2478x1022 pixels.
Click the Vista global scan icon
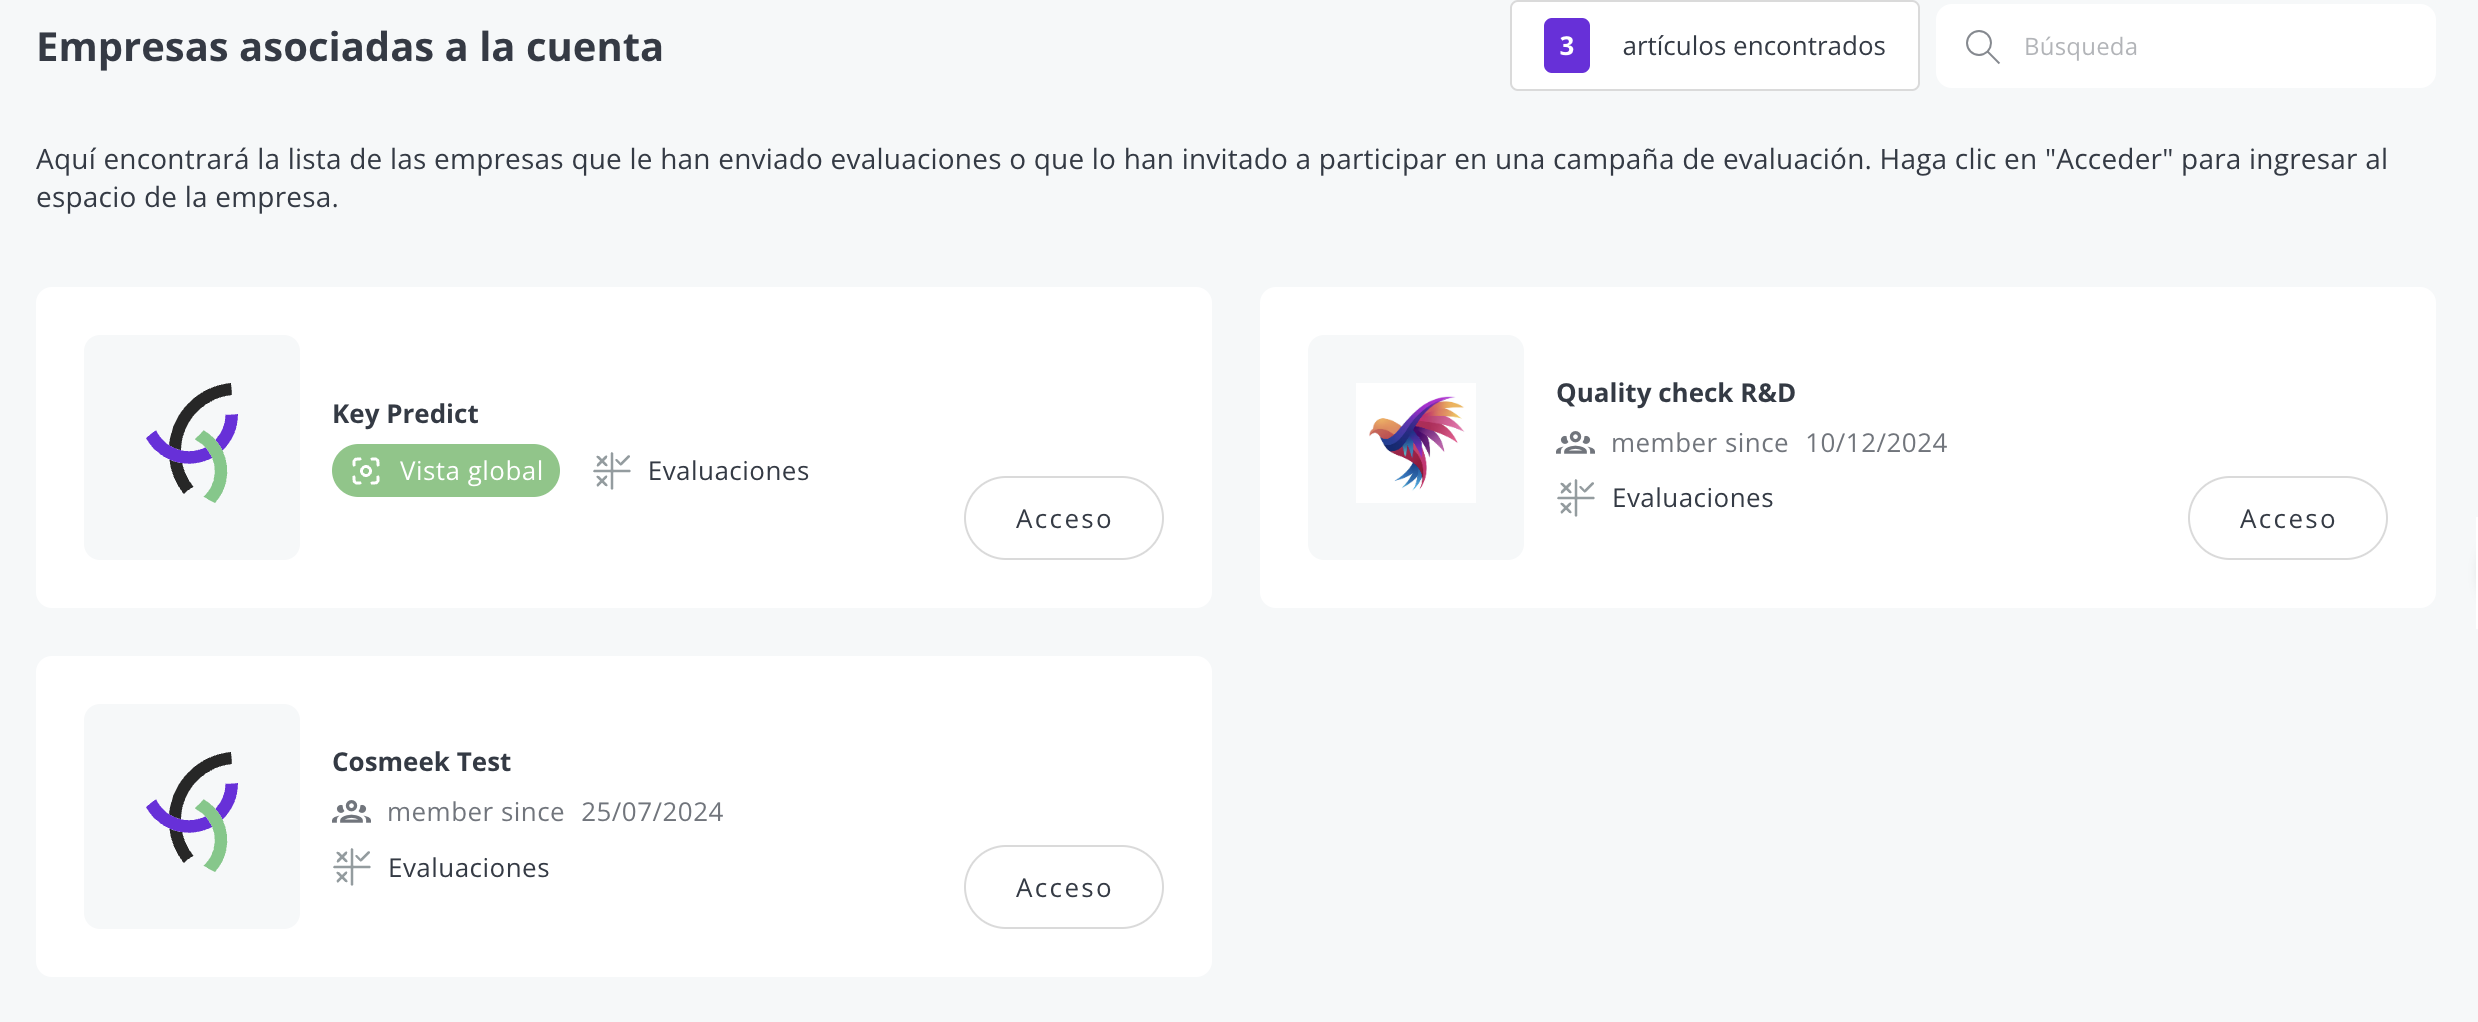pyautogui.click(x=366, y=471)
